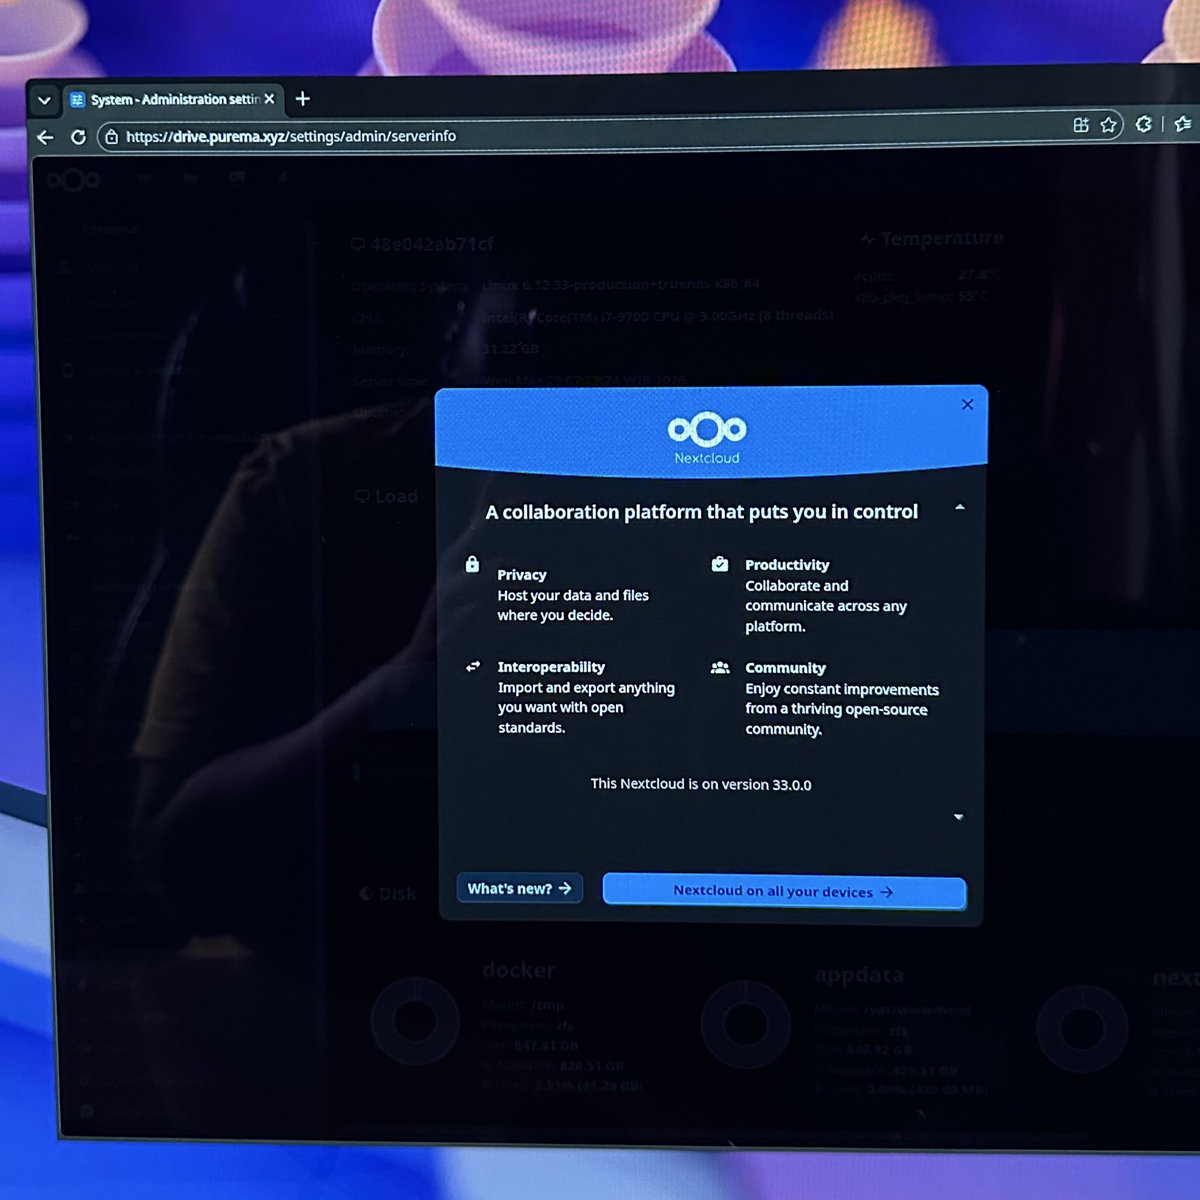Go back to the previous page
The width and height of the screenshot is (1200, 1200).
pos(45,137)
